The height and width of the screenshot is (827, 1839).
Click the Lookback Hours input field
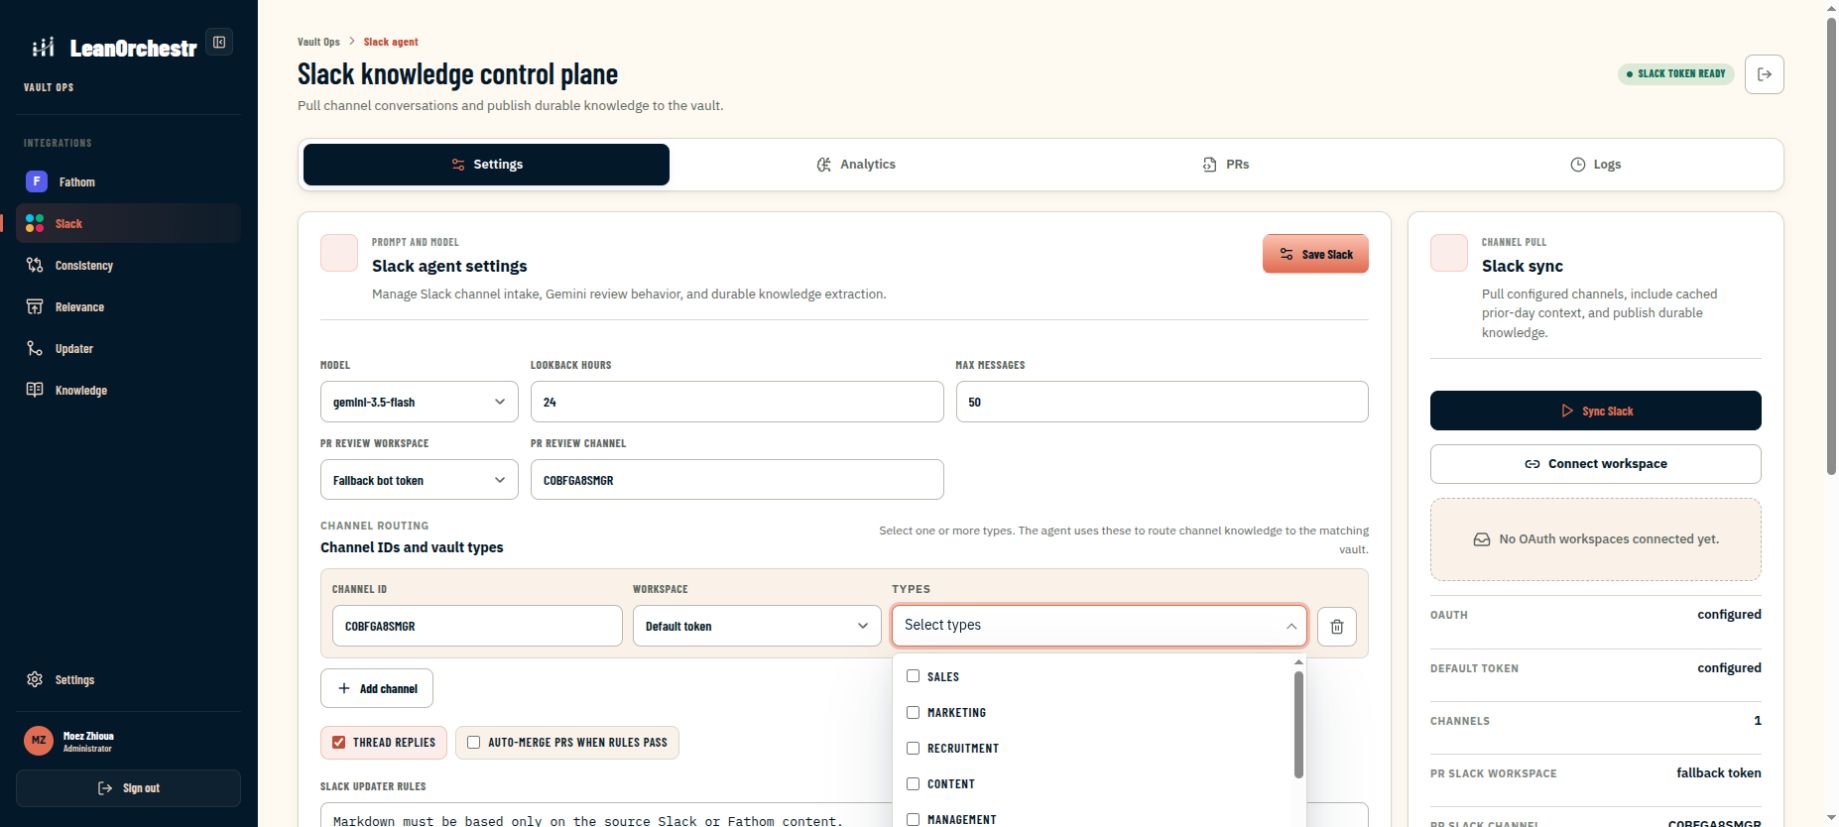[737, 402]
